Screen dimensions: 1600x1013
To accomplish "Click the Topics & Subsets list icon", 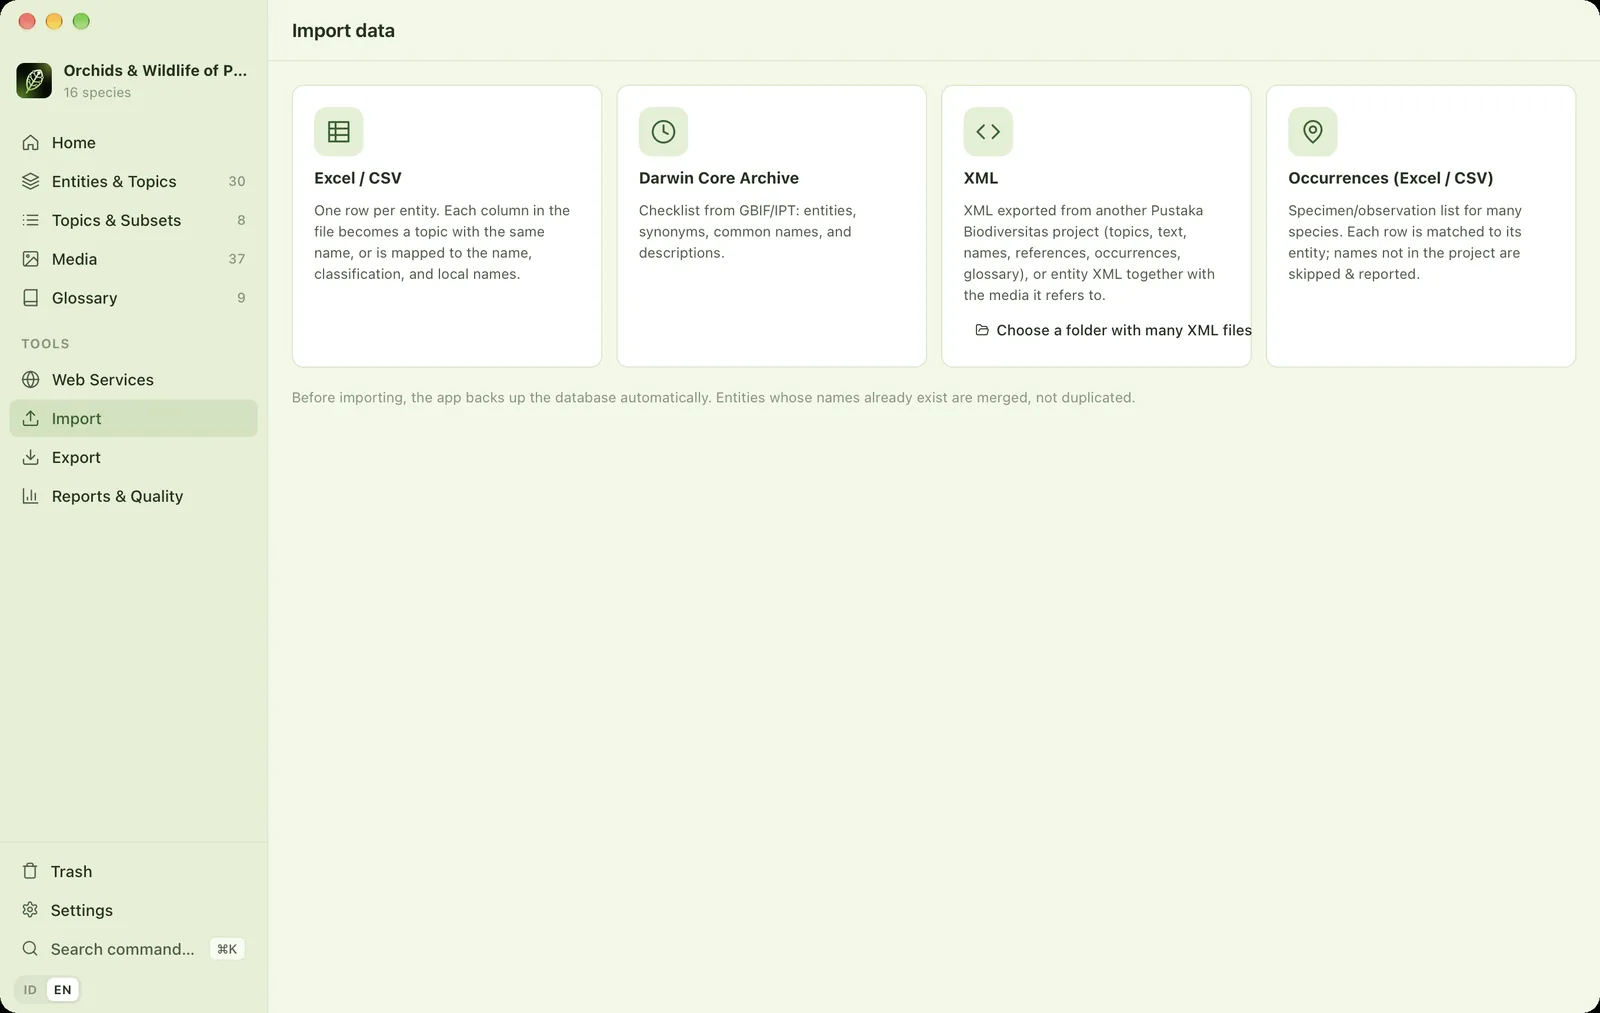I will click(31, 220).
